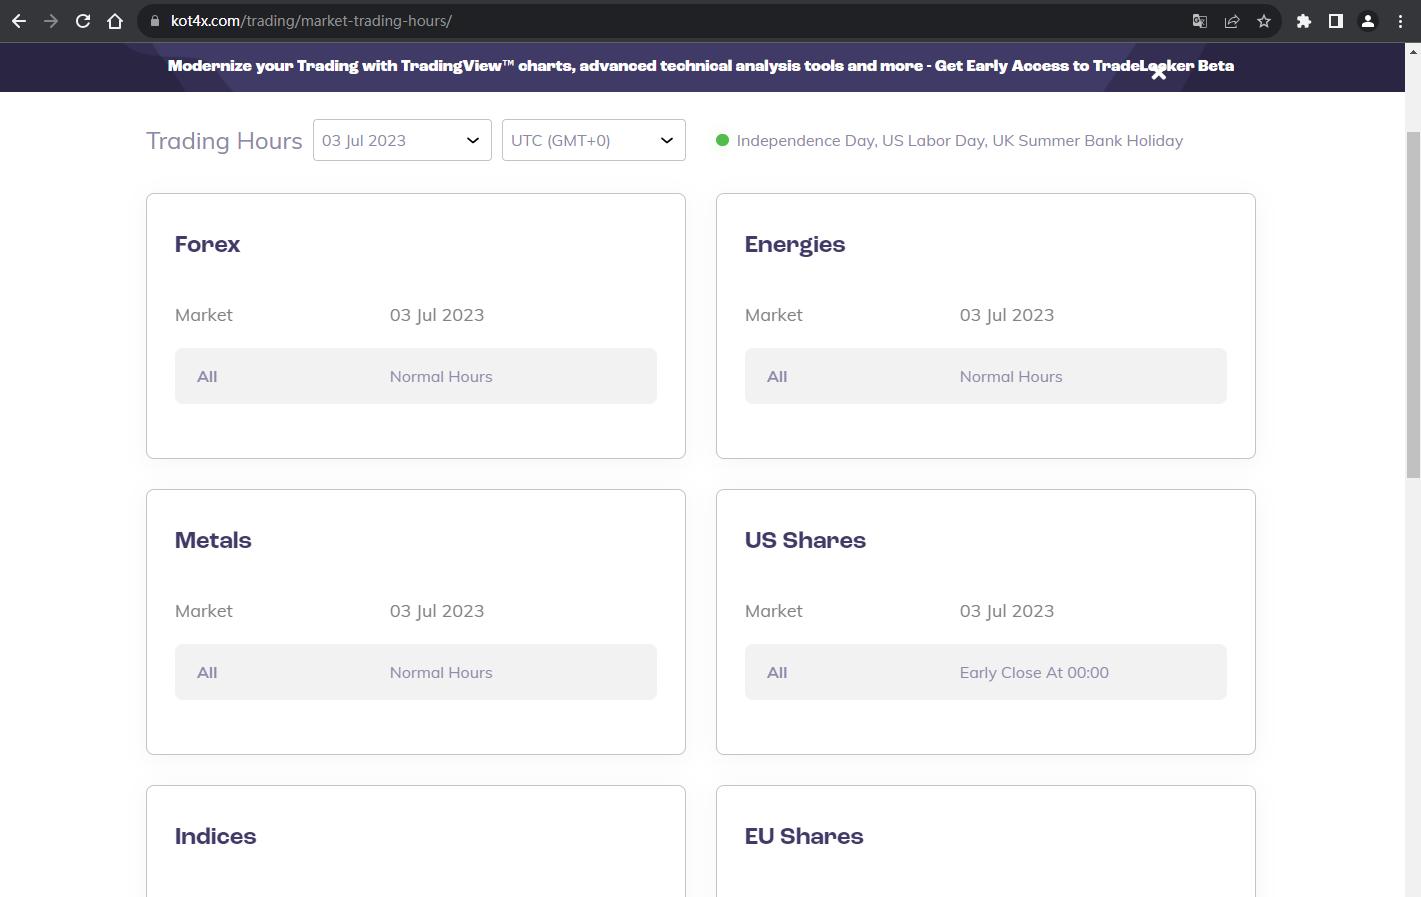Click the date in the Energies card

click(x=1007, y=315)
